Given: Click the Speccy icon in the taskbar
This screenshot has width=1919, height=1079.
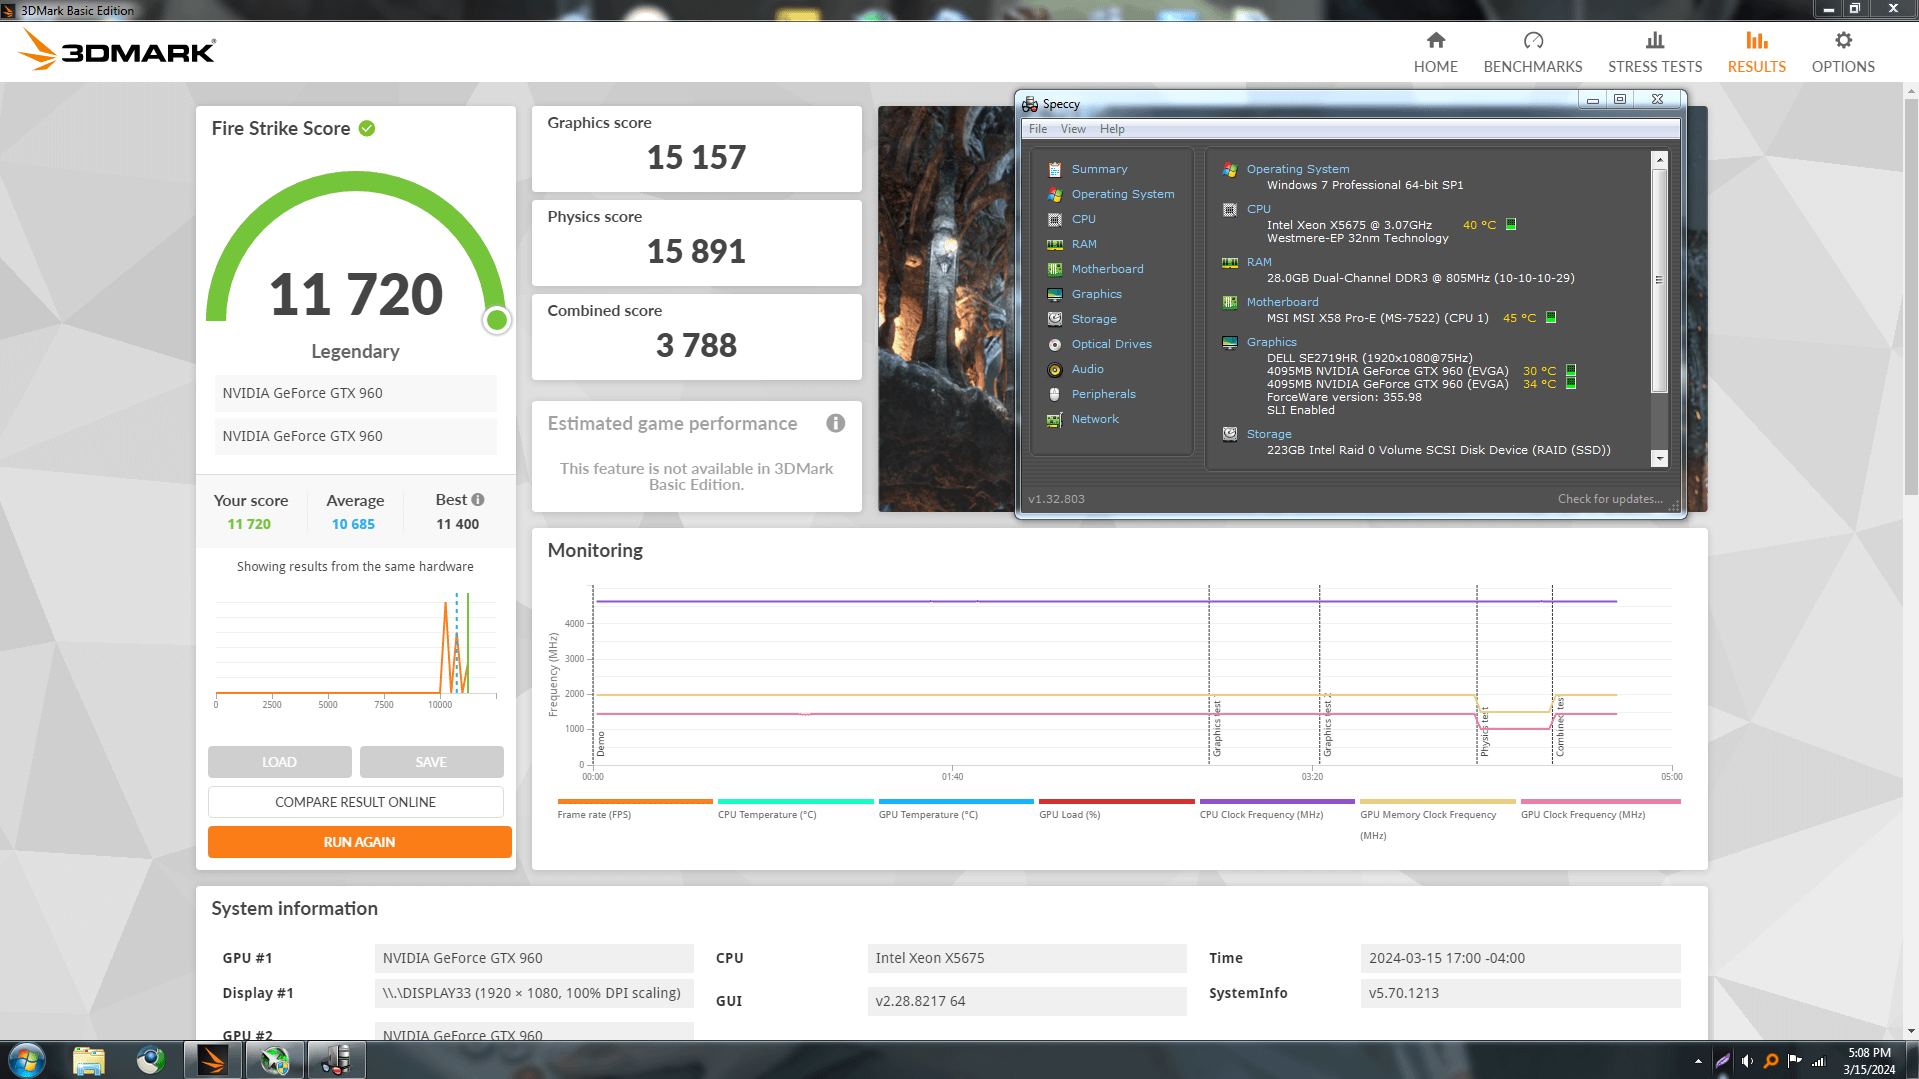Looking at the screenshot, I should pos(336,1060).
